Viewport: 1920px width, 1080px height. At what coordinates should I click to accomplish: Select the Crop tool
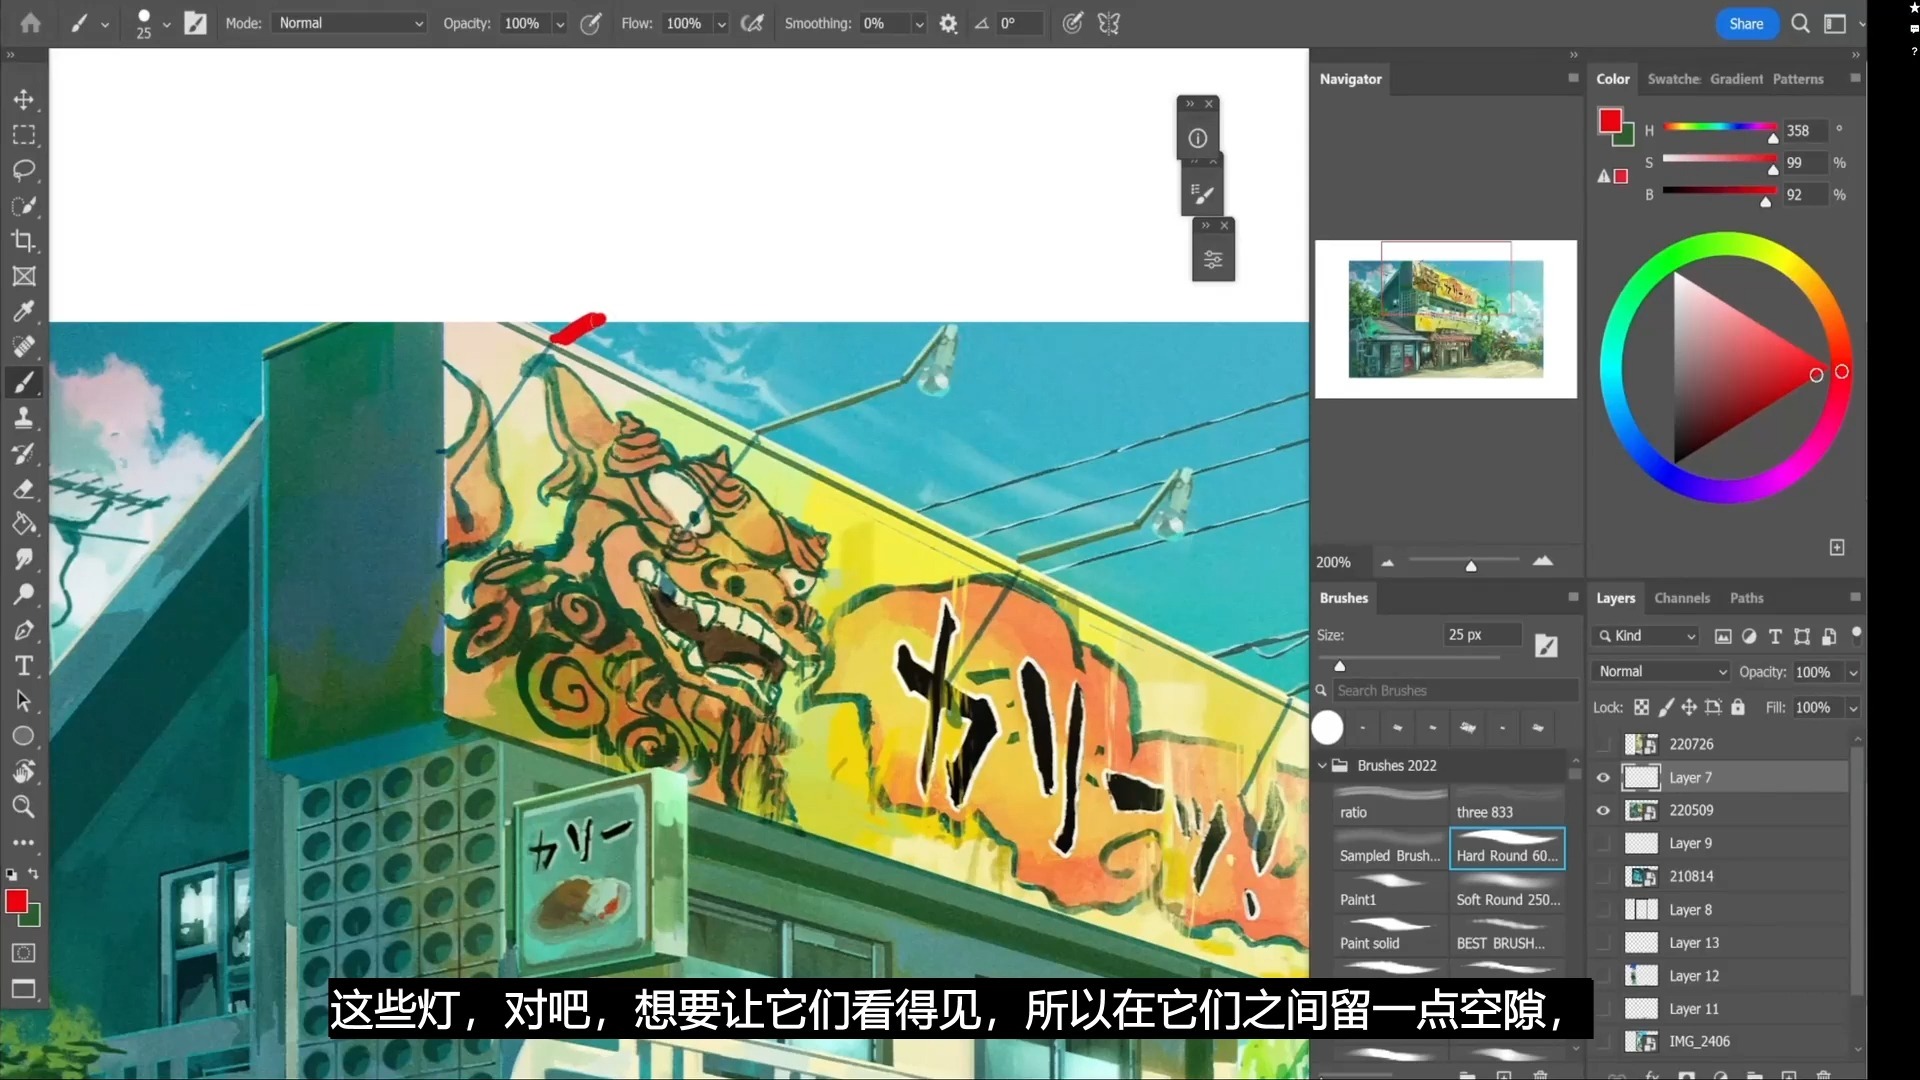click(24, 241)
